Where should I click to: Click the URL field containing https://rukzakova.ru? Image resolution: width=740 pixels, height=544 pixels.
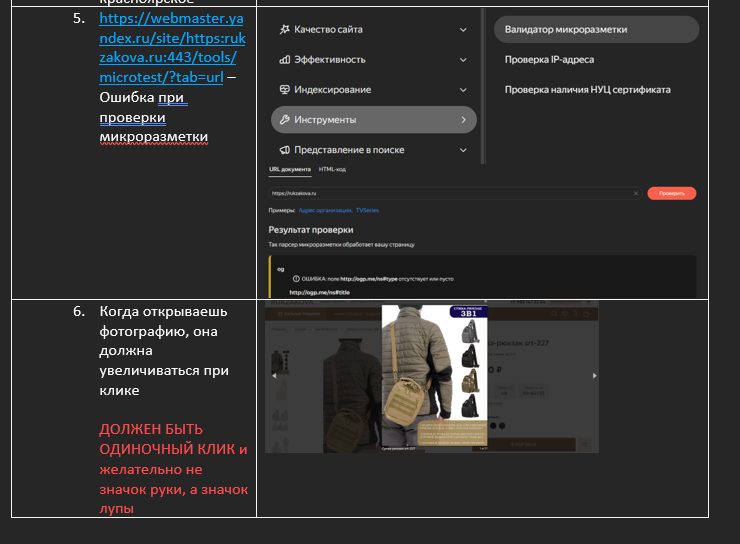coord(455,193)
